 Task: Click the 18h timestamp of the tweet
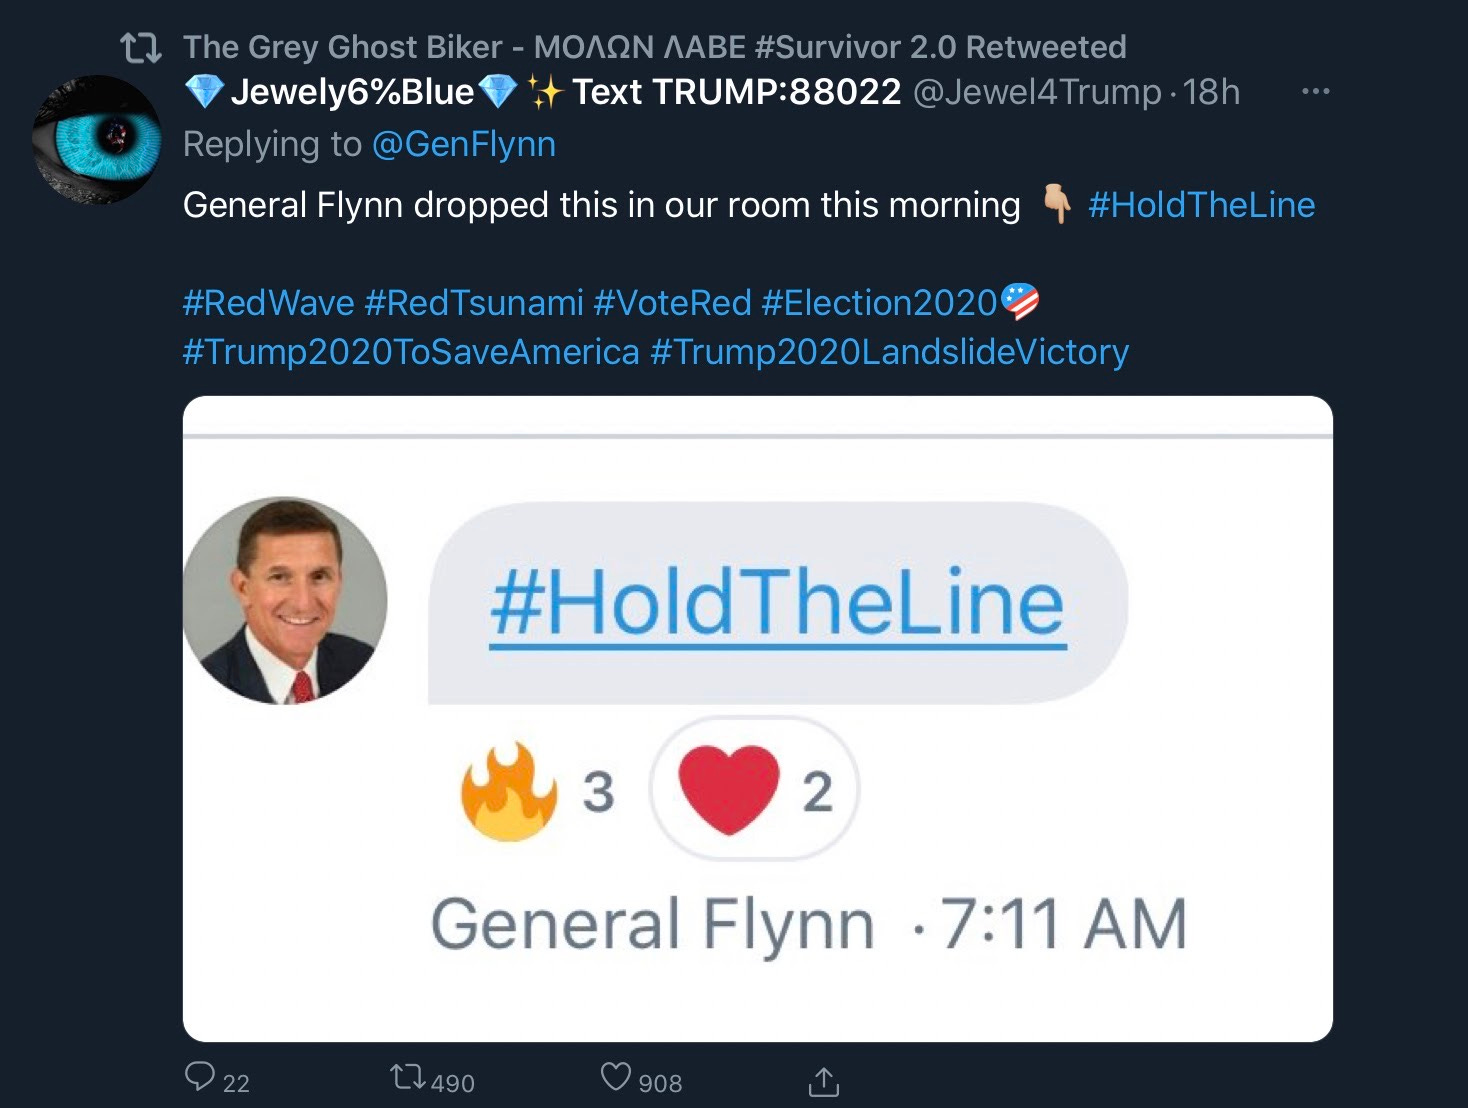coord(1211,92)
